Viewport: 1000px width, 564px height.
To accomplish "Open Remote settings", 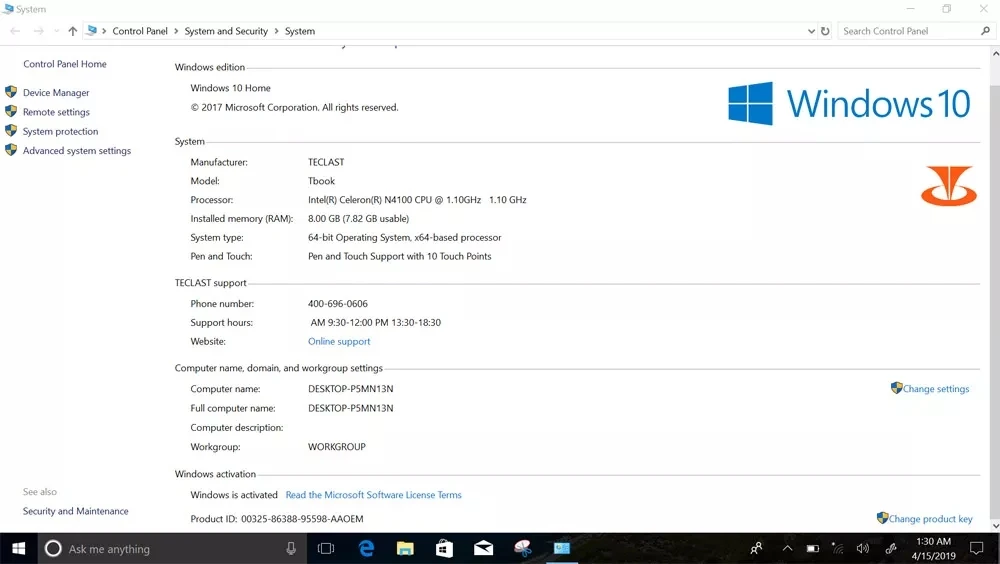I will pyautogui.click(x=56, y=112).
